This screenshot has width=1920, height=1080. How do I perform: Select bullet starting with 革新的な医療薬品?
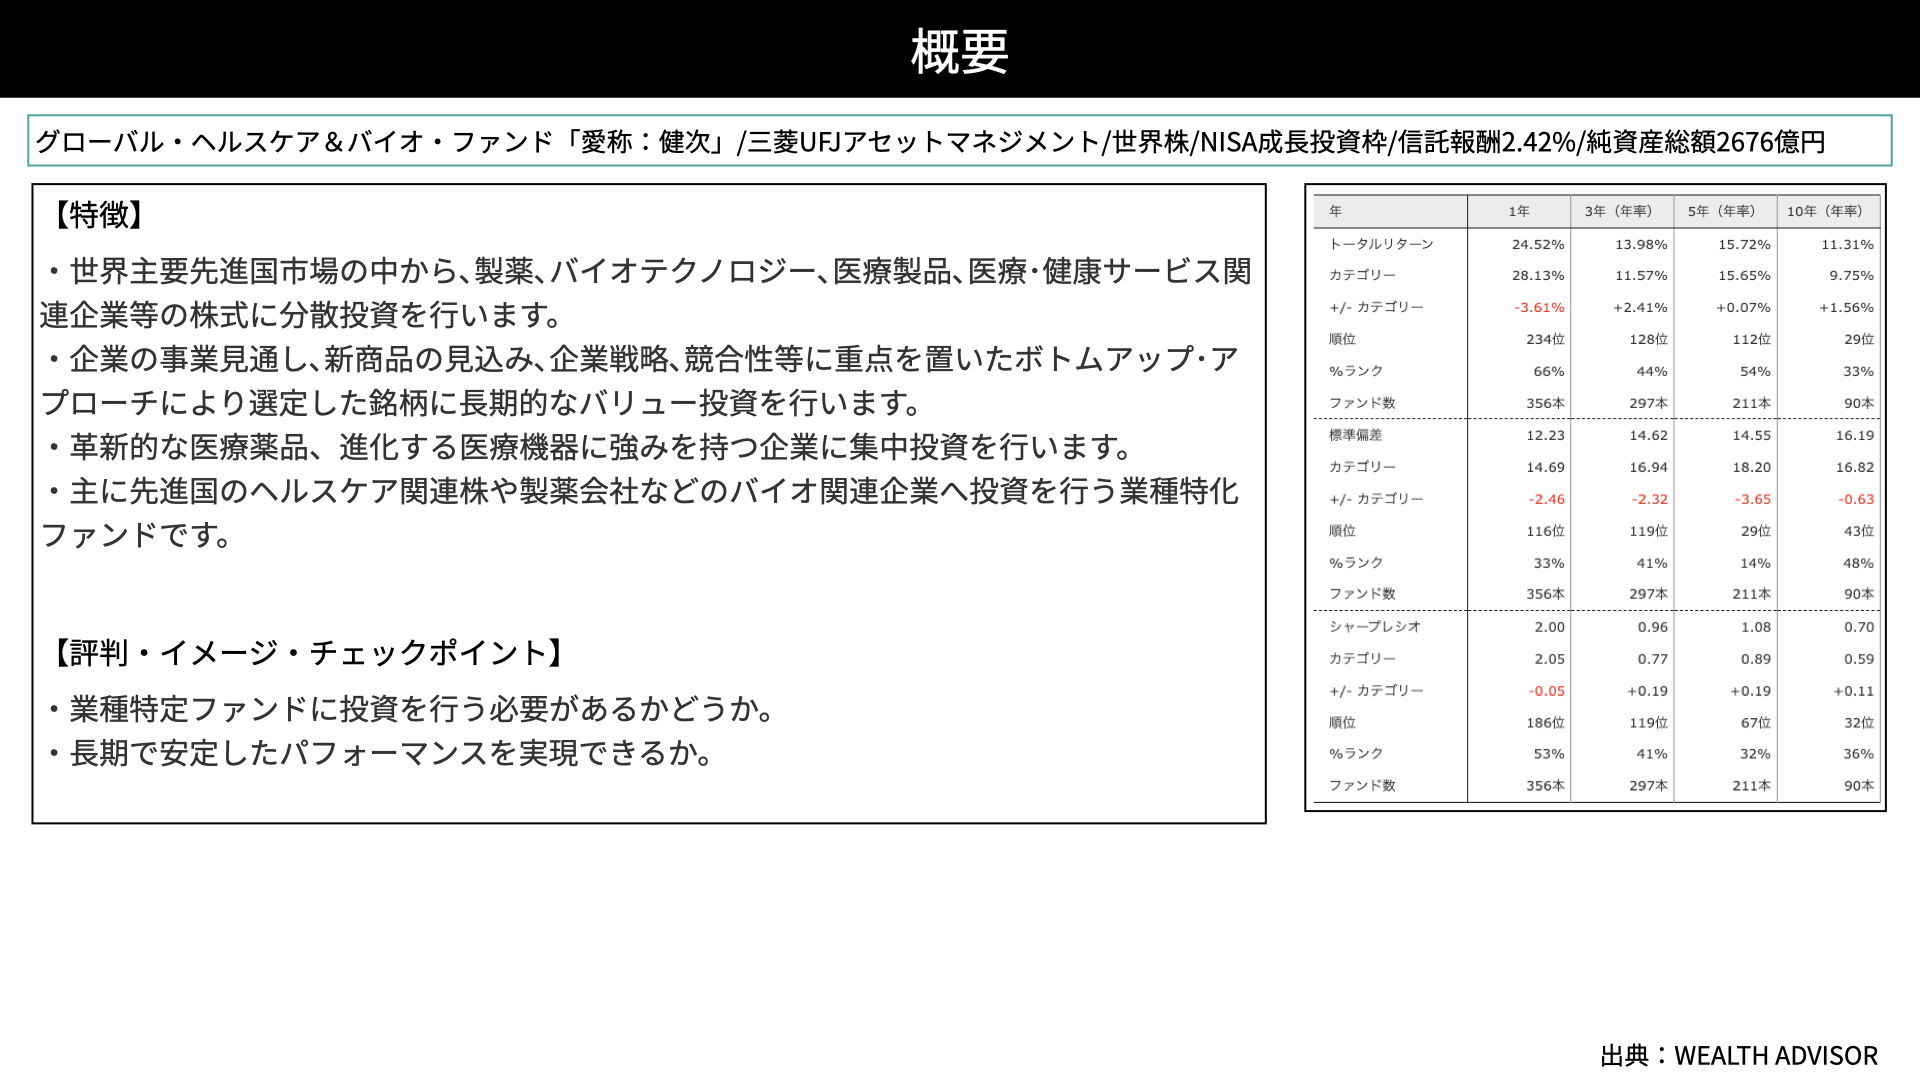(590, 447)
